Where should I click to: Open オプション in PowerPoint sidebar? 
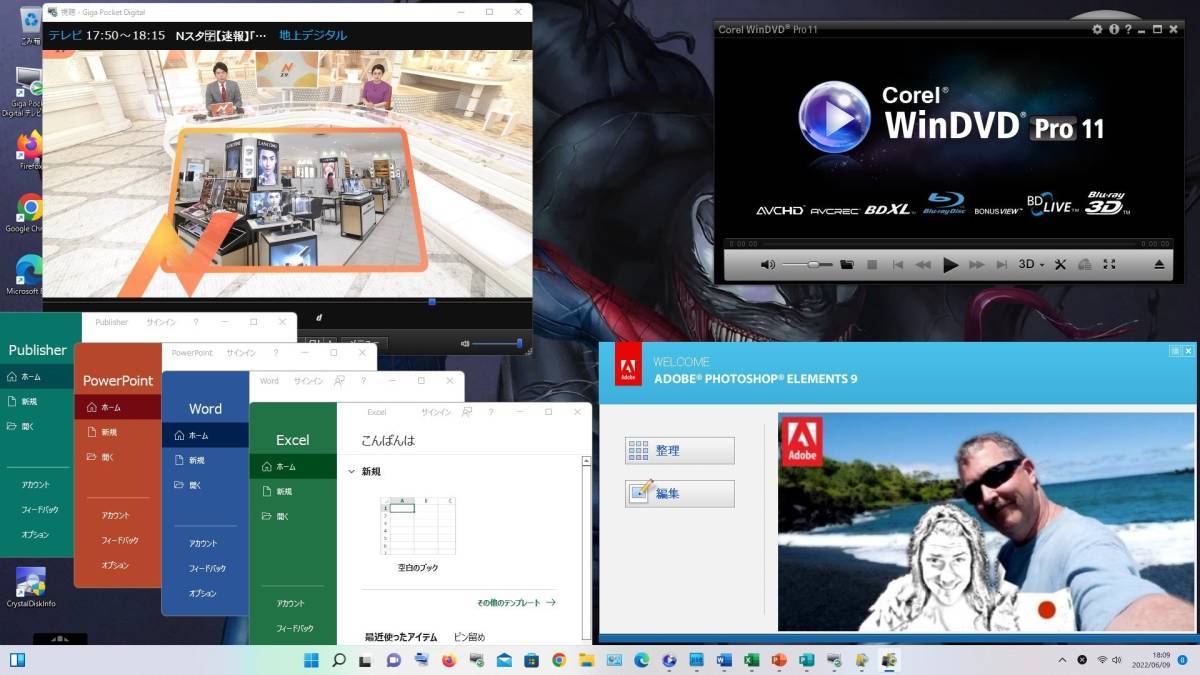tap(115, 566)
